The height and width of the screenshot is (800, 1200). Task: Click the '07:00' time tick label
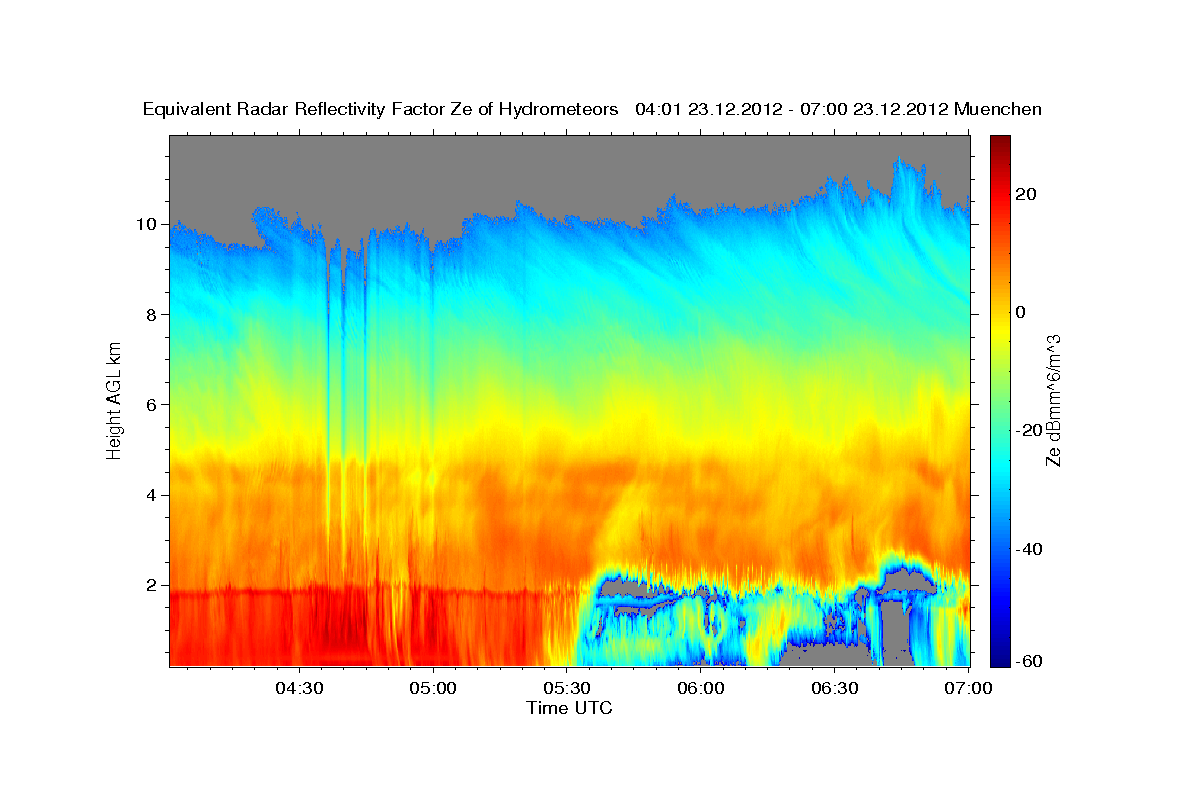point(969,688)
